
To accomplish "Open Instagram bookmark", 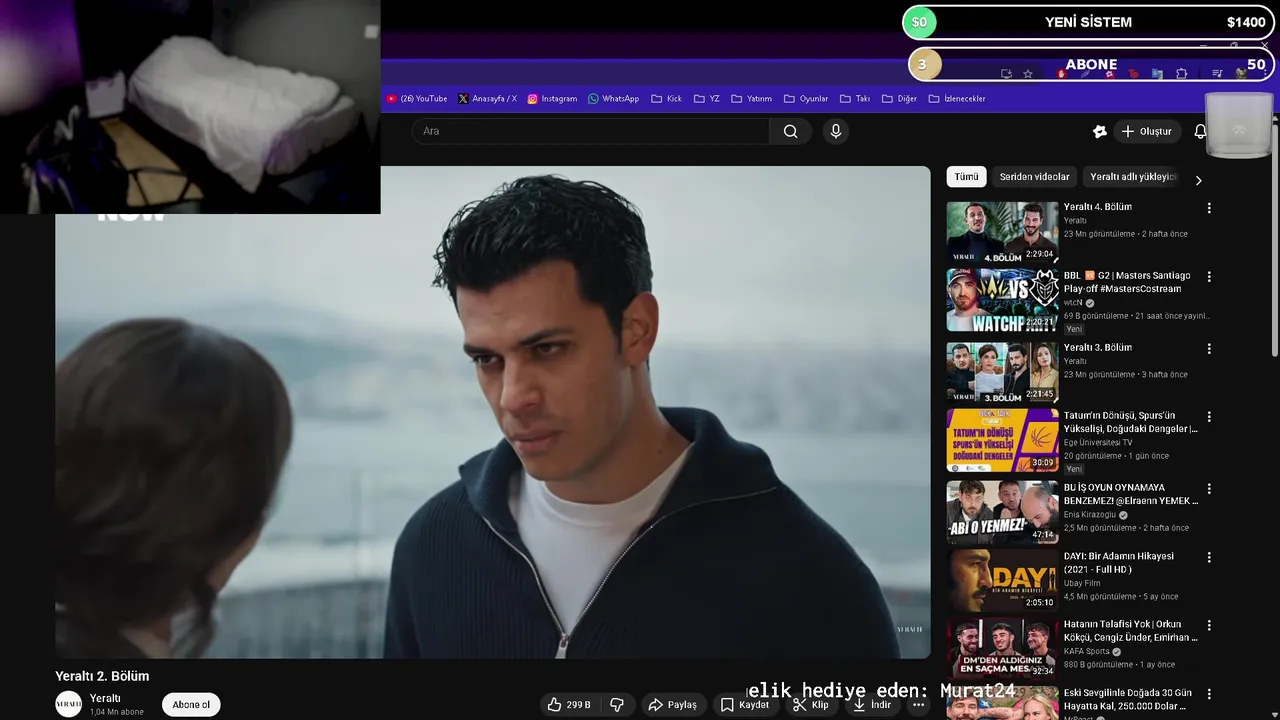I will [552, 99].
